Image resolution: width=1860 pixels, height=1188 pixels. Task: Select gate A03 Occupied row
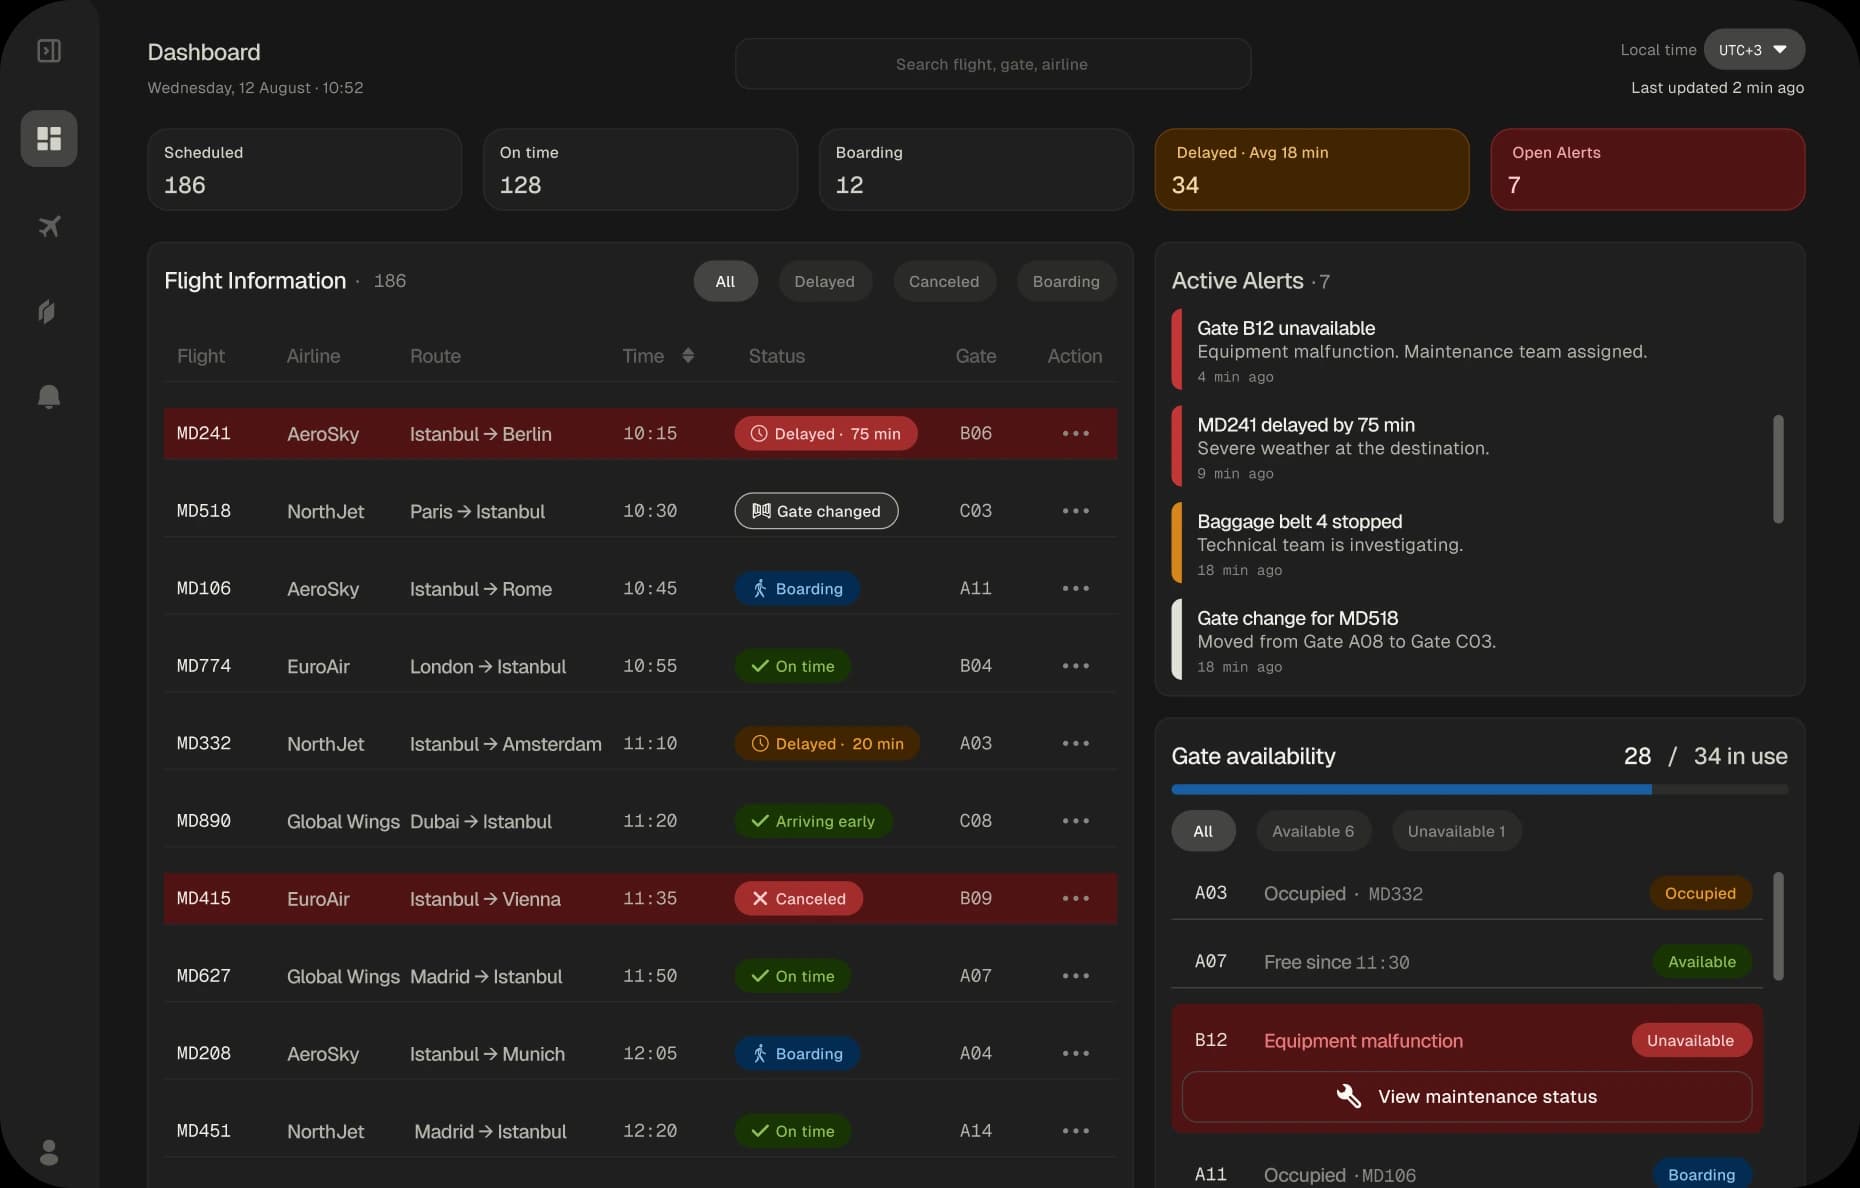1467,893
